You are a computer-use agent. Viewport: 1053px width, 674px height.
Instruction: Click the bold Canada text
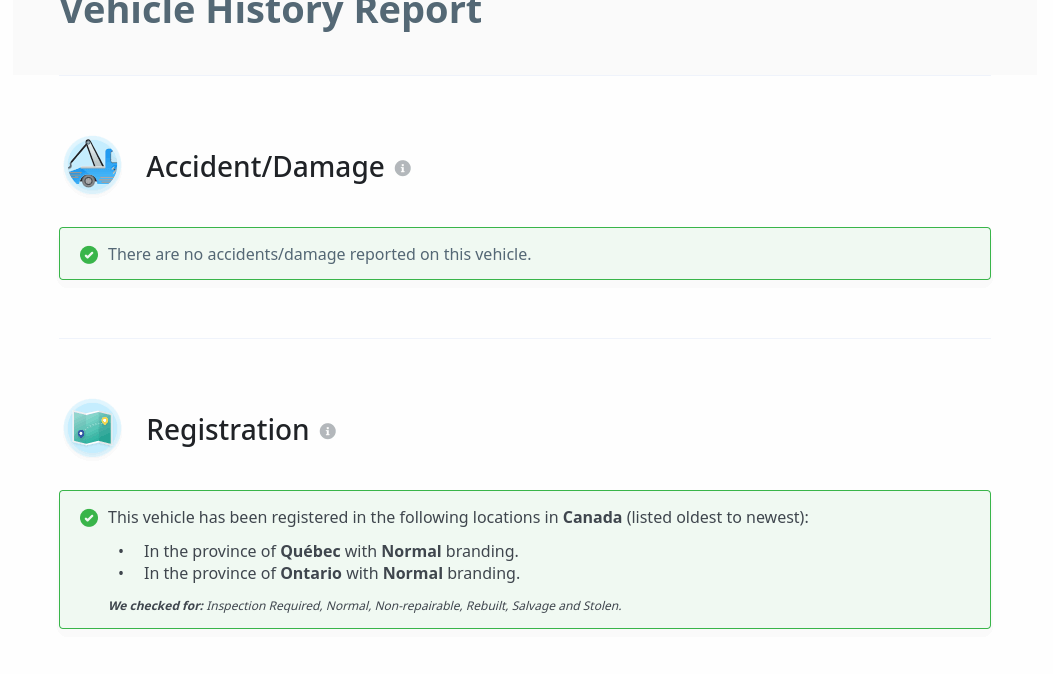pyautogui.click(x=592, y=518)
